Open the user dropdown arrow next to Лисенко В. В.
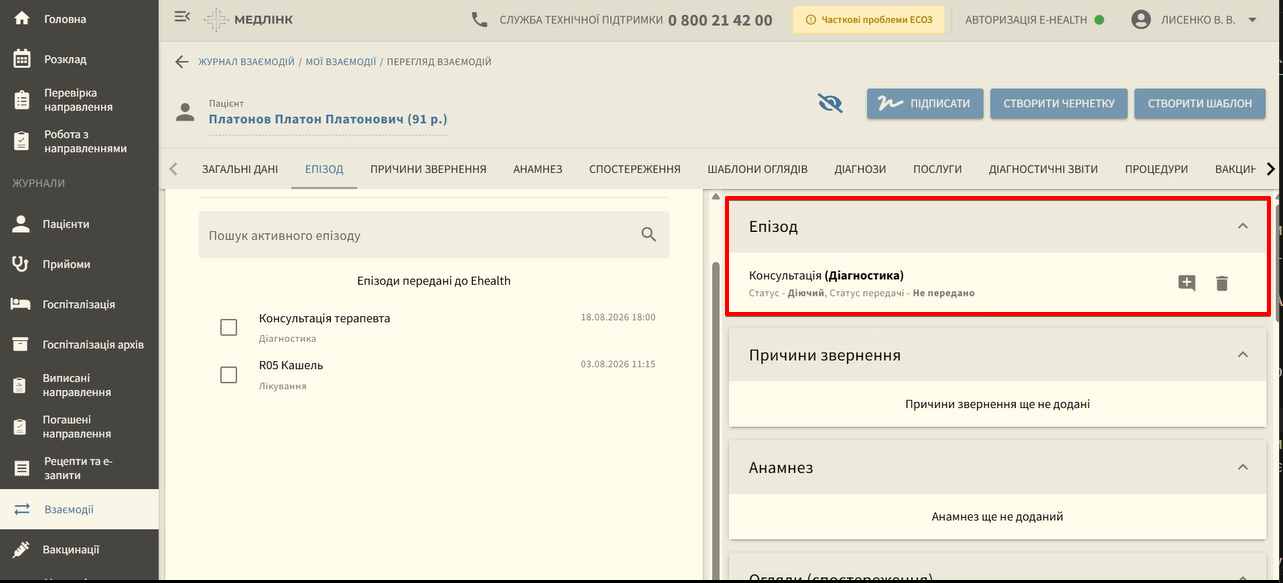Screen dimensions: 1283x583 (1252, 20)
